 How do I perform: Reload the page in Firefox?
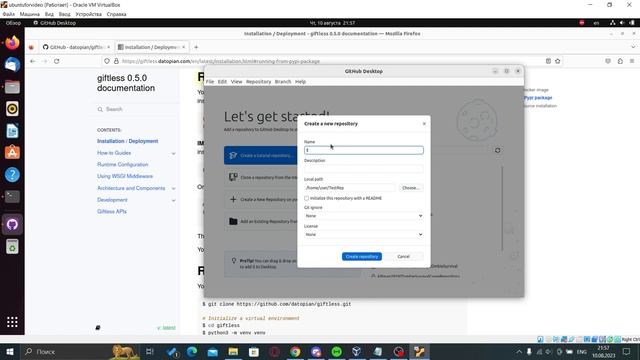(x=57, y=61)
